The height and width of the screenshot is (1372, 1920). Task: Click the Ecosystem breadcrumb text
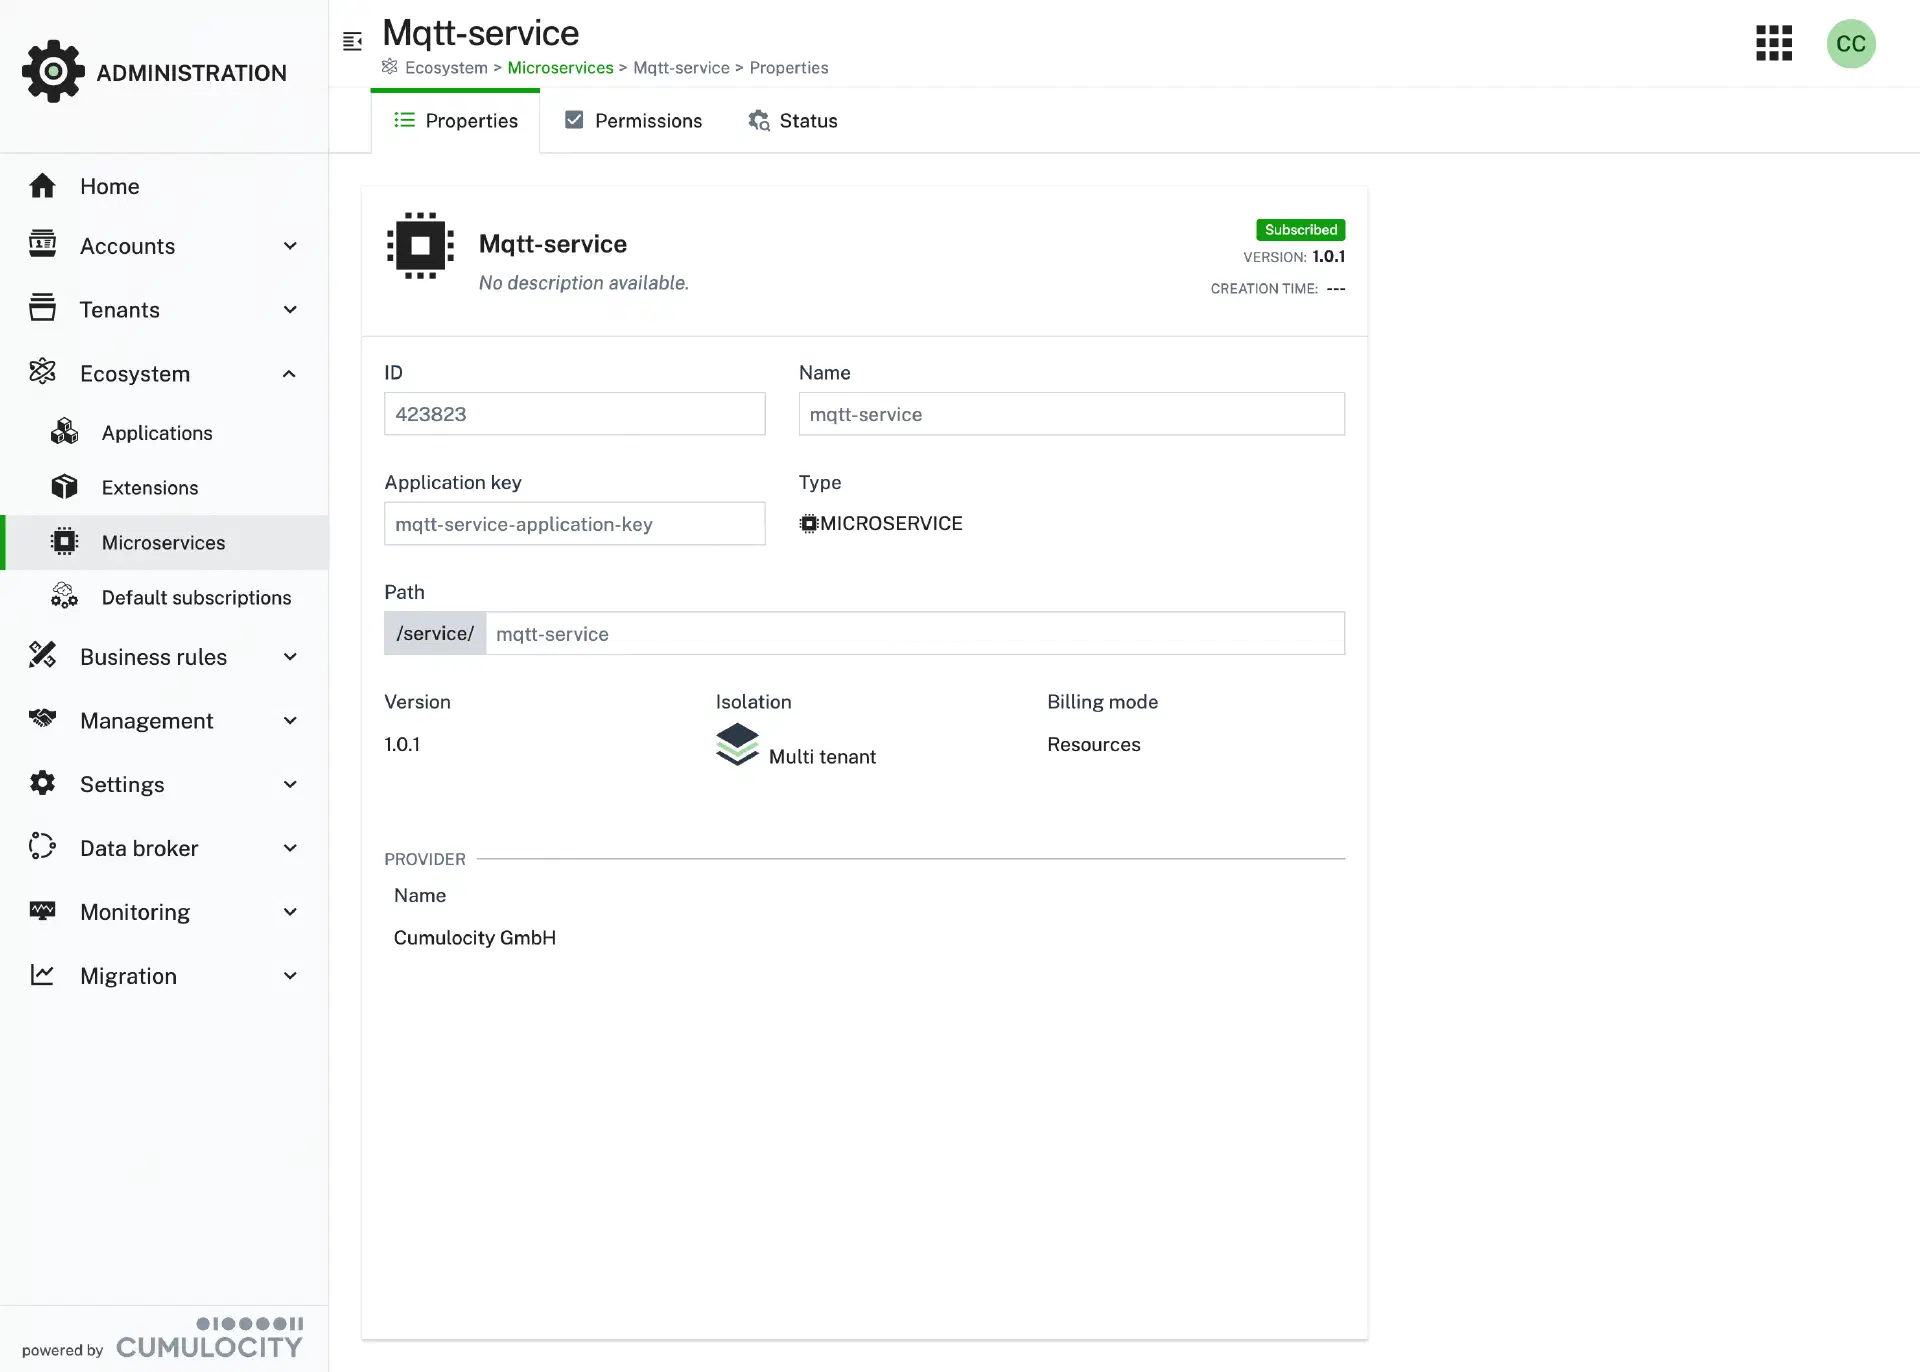(x=446, y=68)
